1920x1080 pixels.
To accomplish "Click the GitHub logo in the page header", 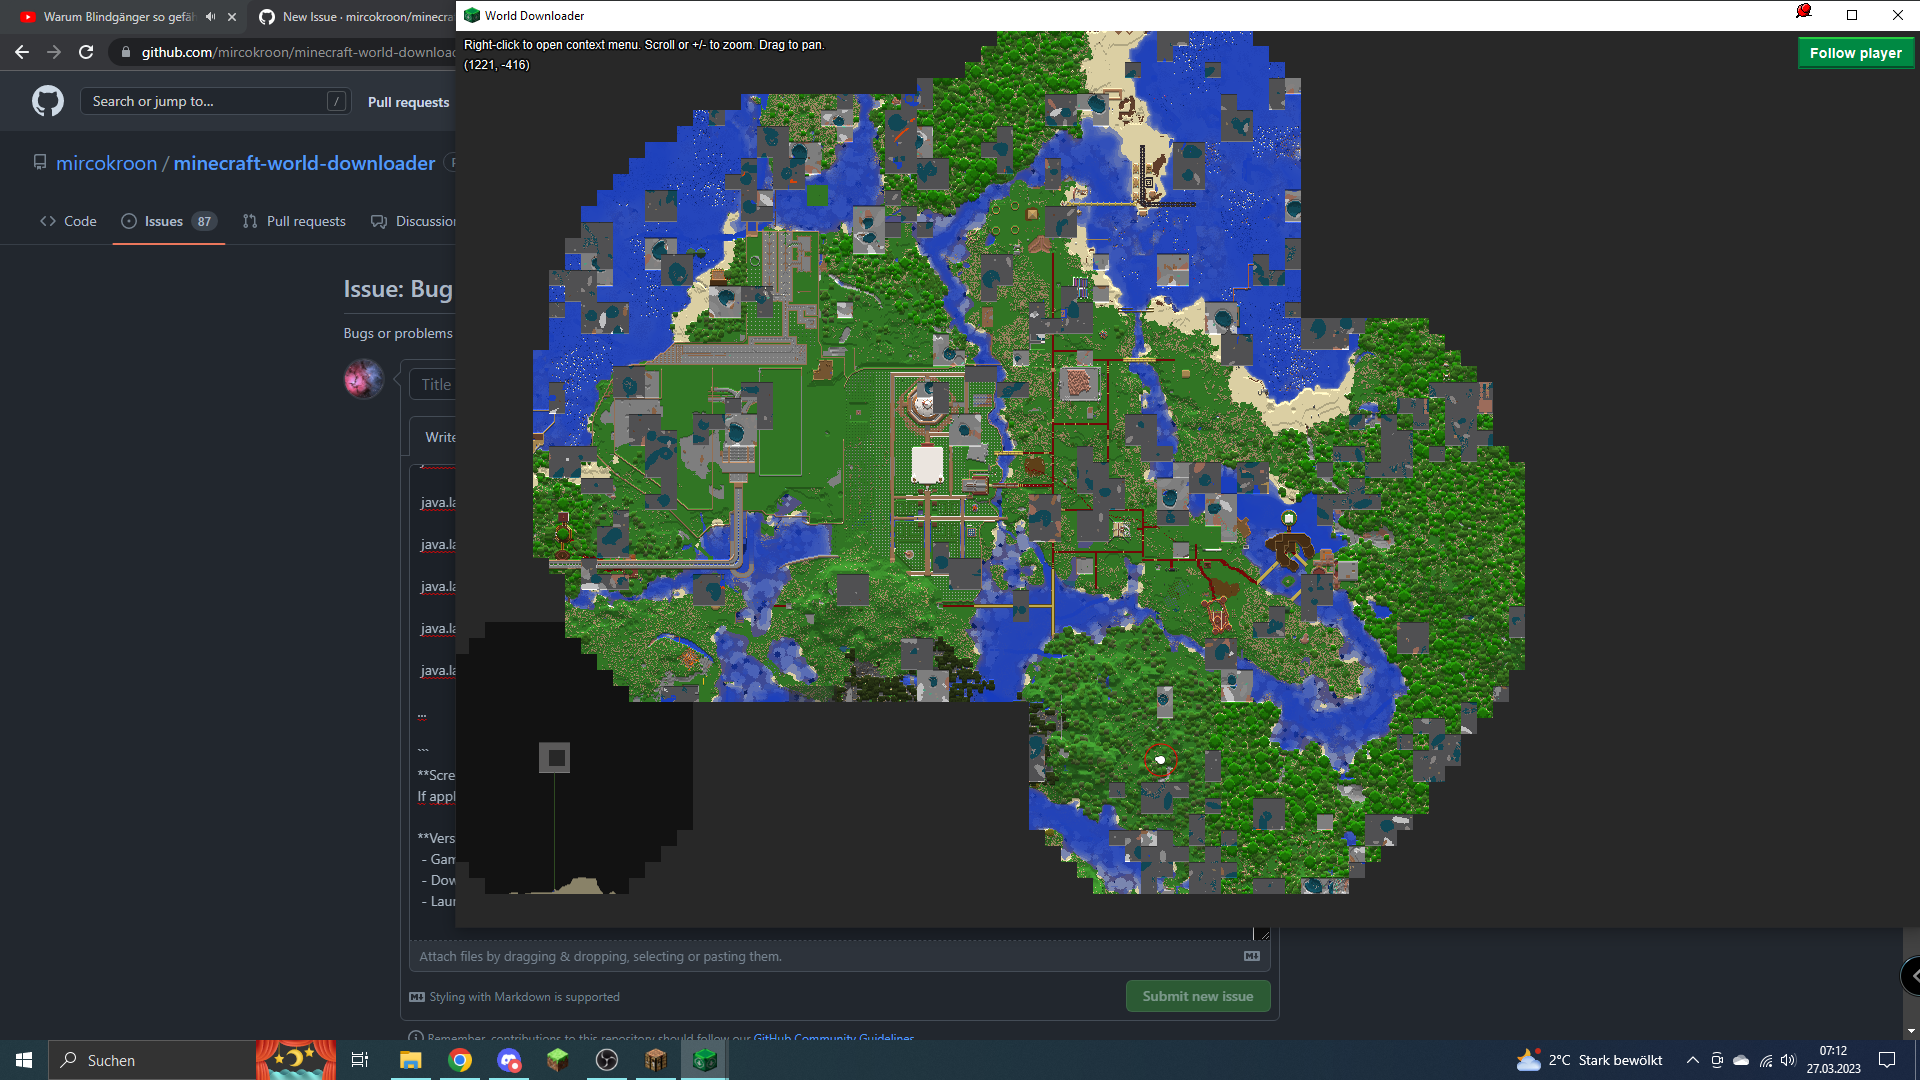I will 47,100.
